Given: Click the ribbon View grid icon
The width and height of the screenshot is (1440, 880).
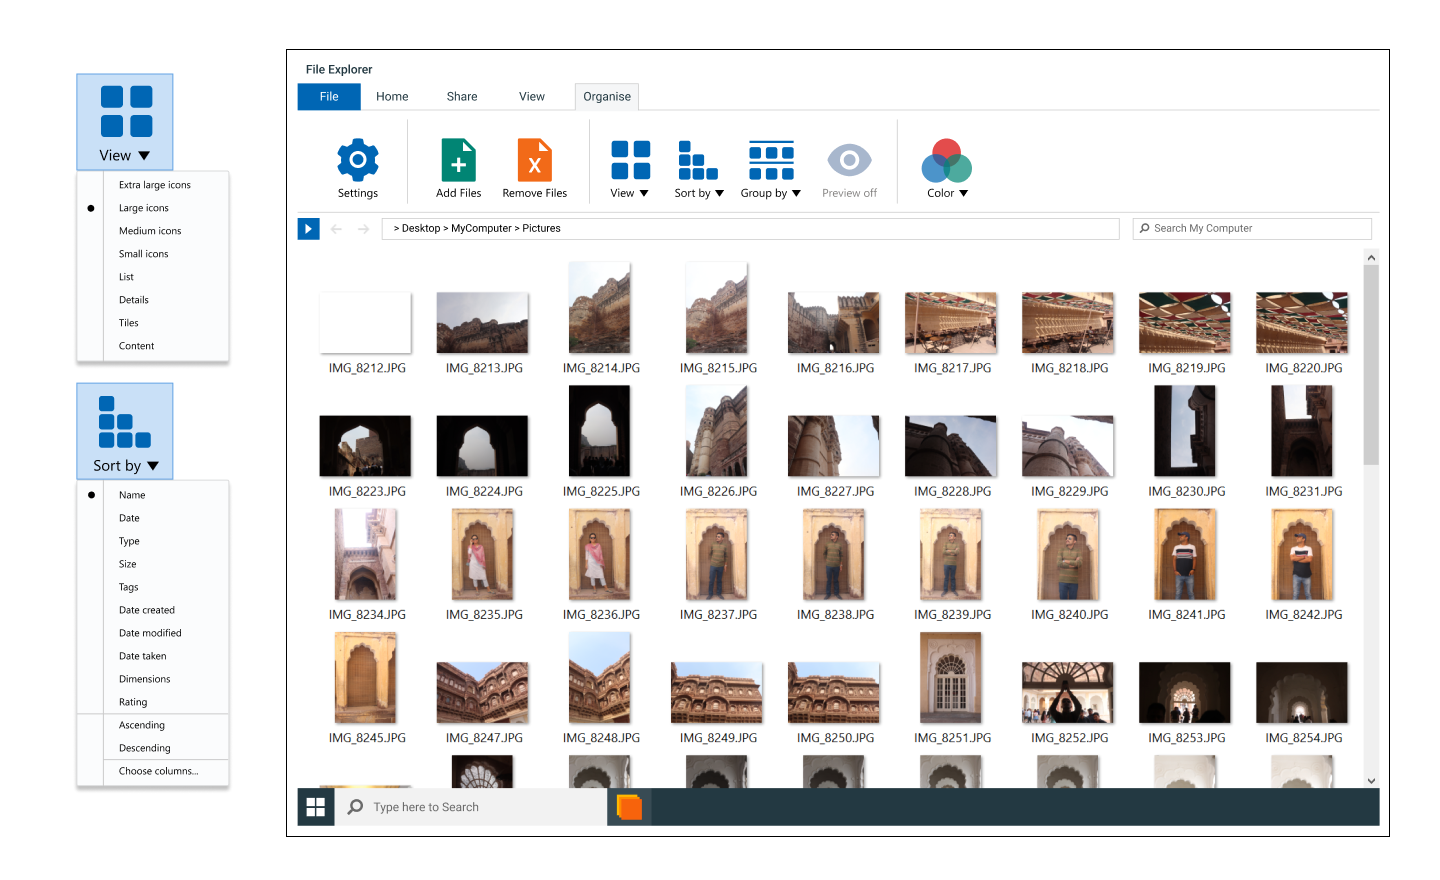Looking at the screenshot, I should coord(630,160).
